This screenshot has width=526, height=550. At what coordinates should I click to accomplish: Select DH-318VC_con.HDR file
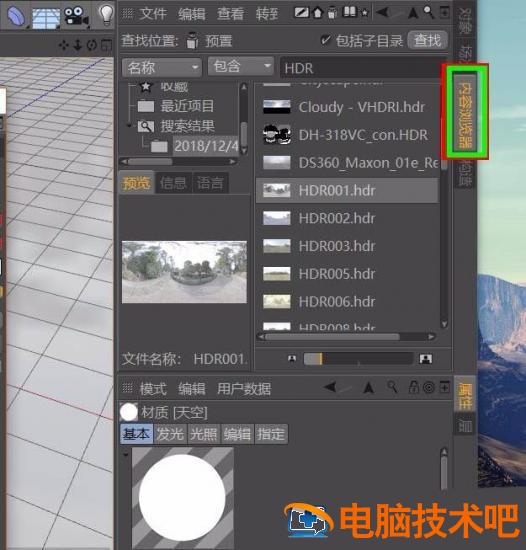tap(347, 135)
